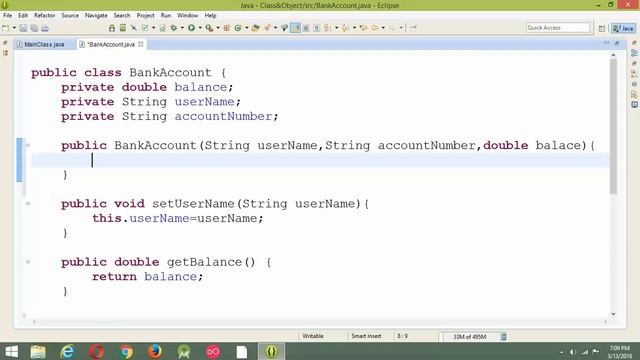Click the Run Garbage Collector trash icon
The height and width of the screenshot is (360, 640).
click(x=504, y=337)
